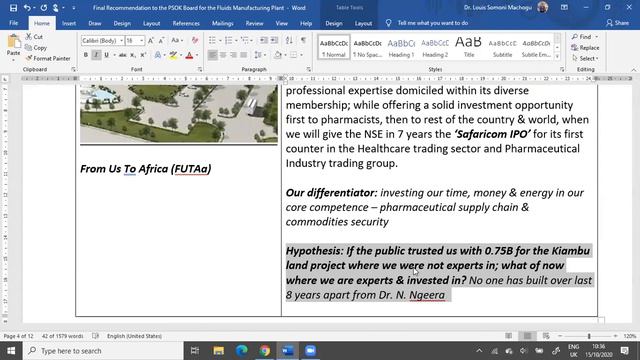This screenshot has height=360, width=640.
Task: Switch to Web Layout view
Action: [546, 336]
